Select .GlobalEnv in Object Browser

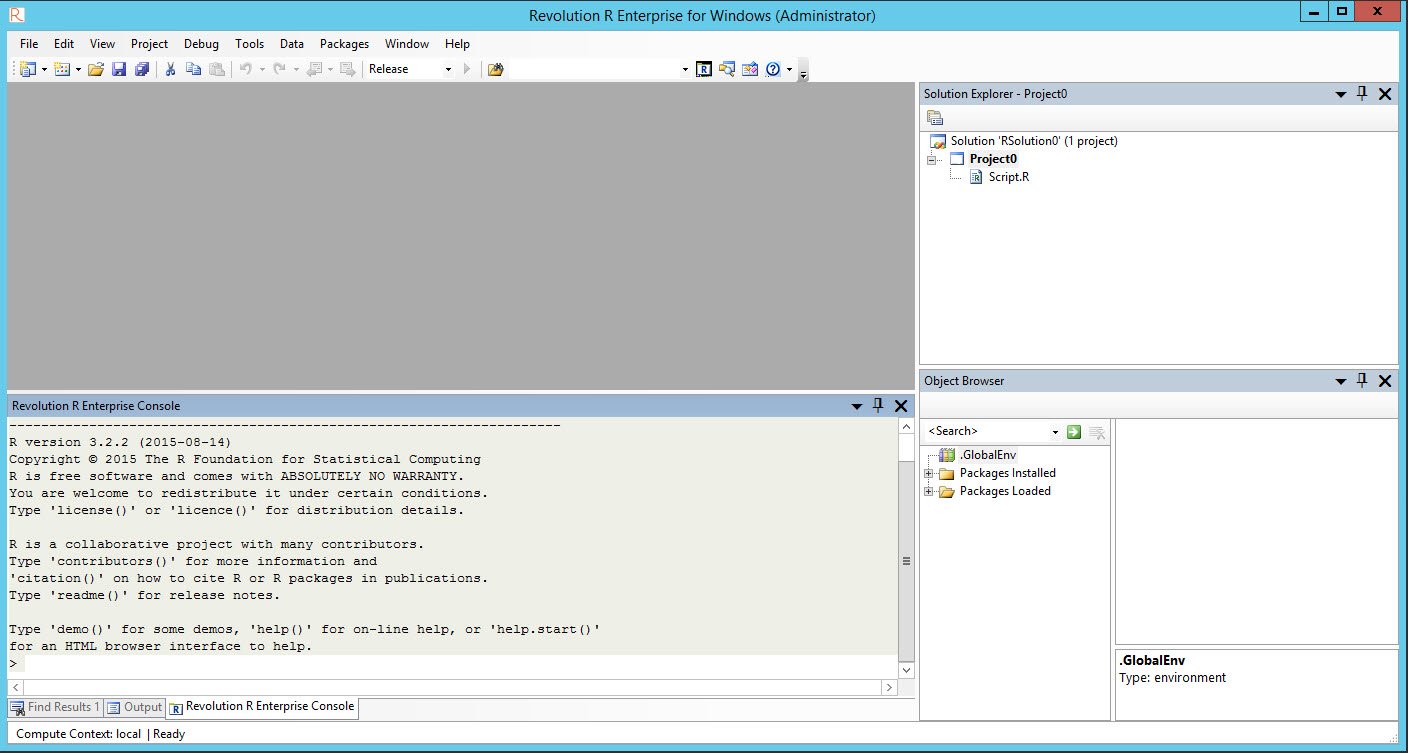click(987, 455)
